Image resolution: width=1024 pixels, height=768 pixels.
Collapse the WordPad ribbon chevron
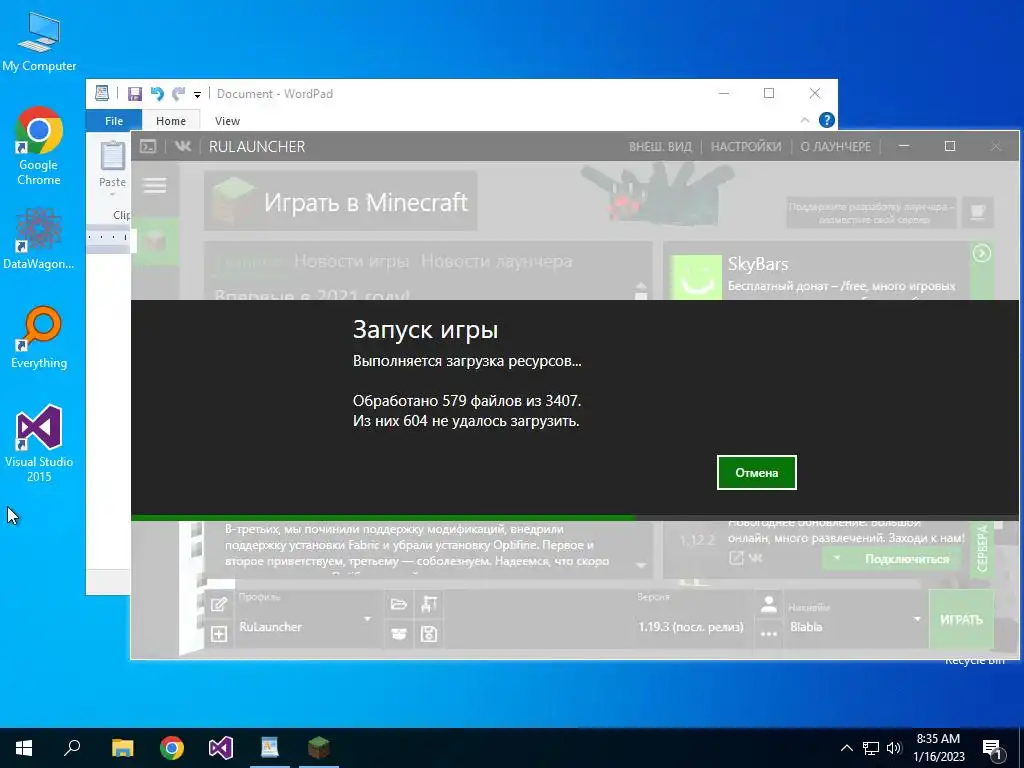click(x=805, y=120)
